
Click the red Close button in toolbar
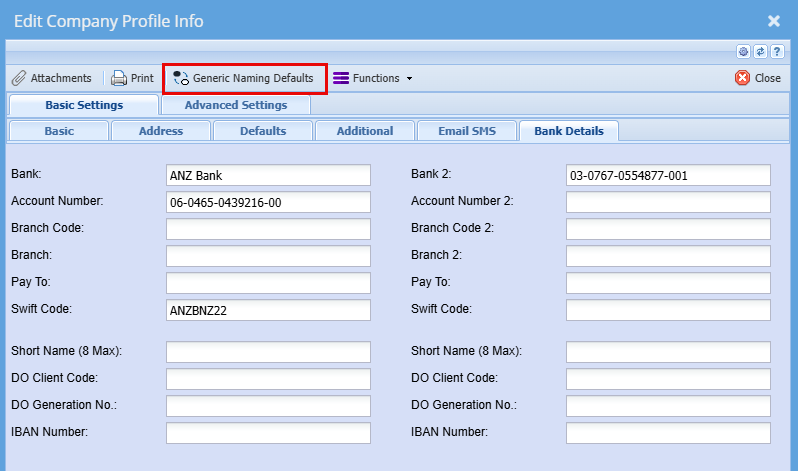pyautogui.click(x=758, y=78)
